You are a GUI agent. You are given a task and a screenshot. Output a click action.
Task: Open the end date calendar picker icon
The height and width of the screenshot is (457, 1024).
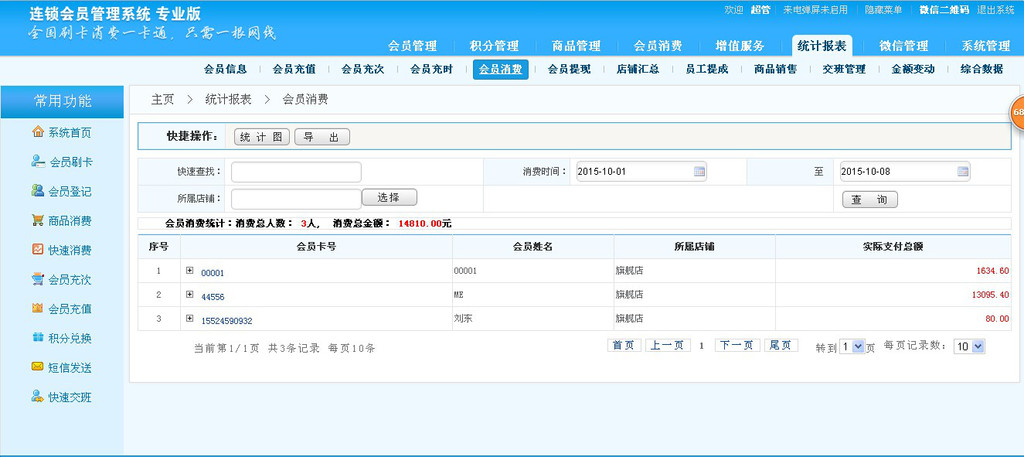(963, 172)
